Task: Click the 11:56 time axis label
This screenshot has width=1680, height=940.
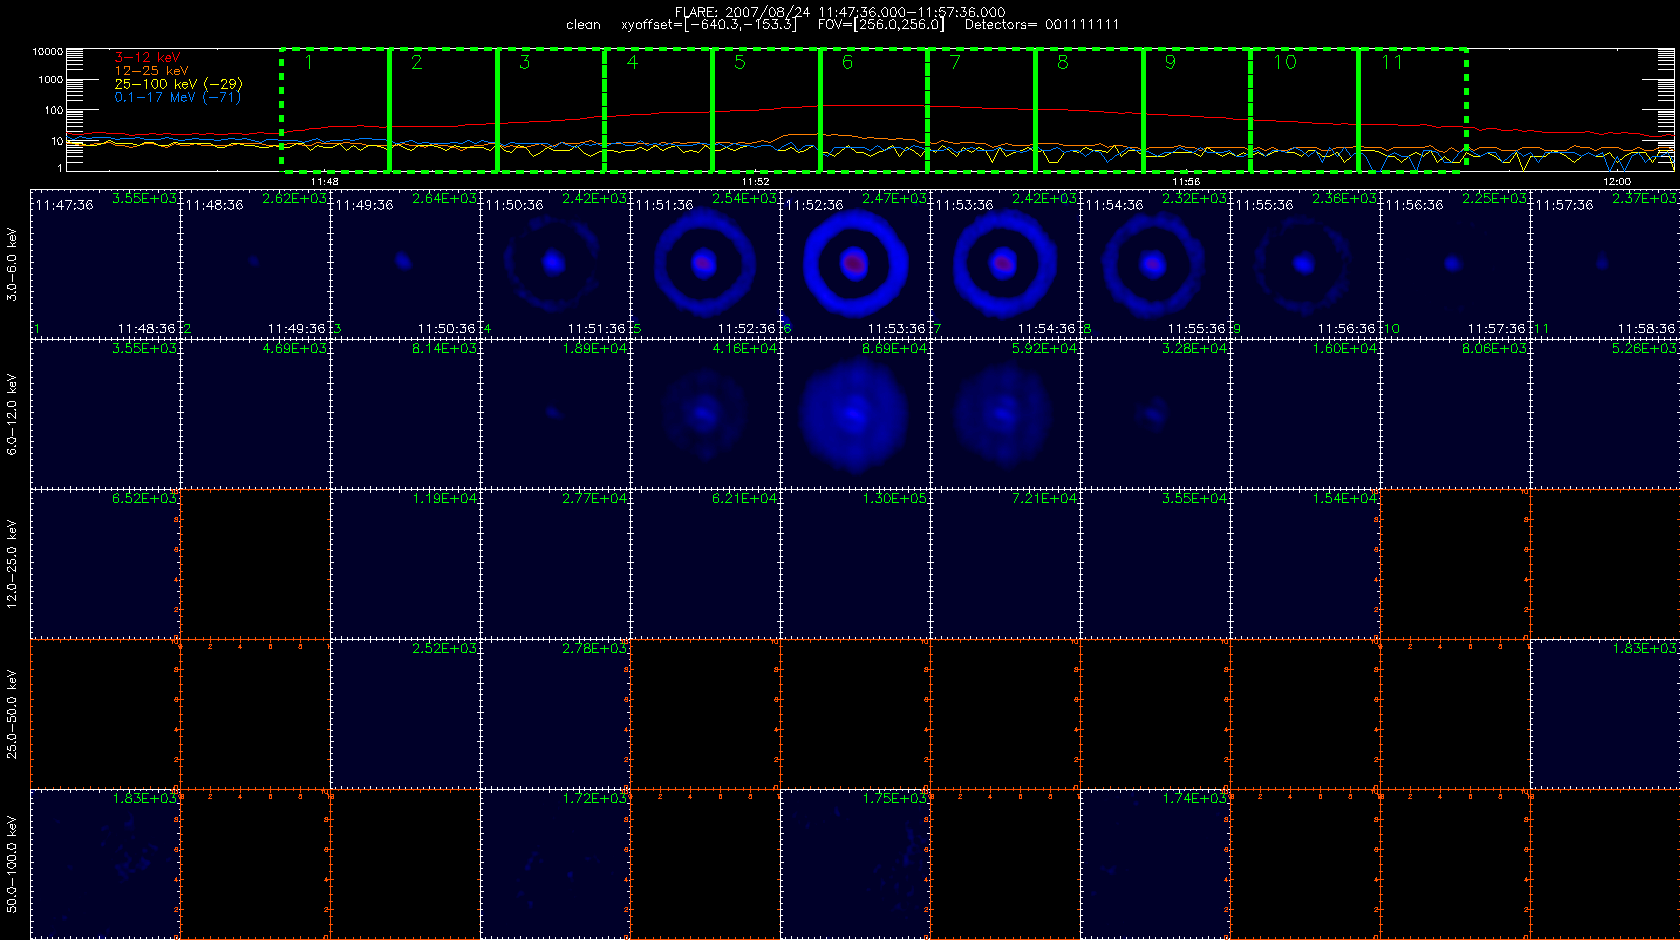Action: (x=1186, y=182)
